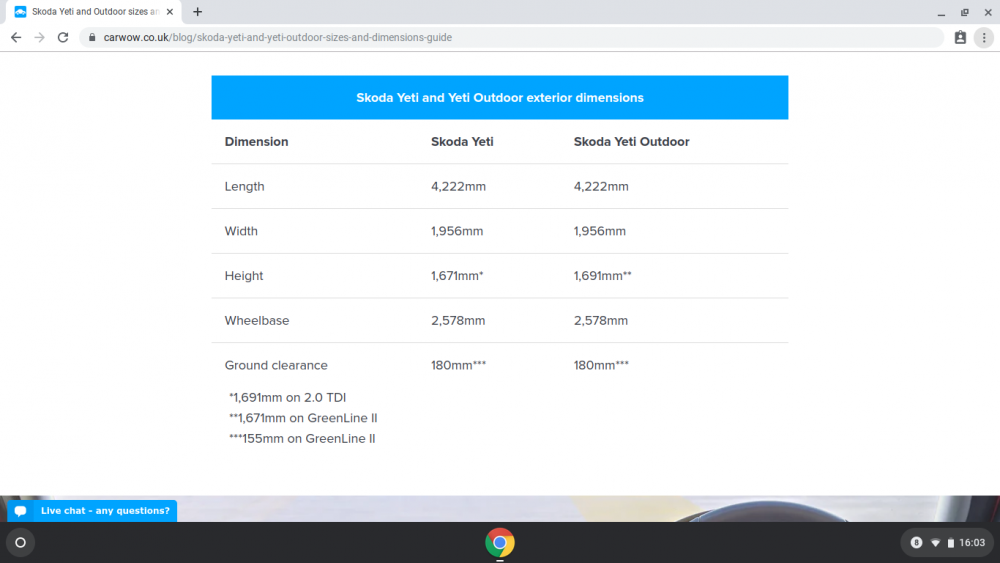
Task: Select the 'Ground clearance' row label
Action: tap(276, 365)
